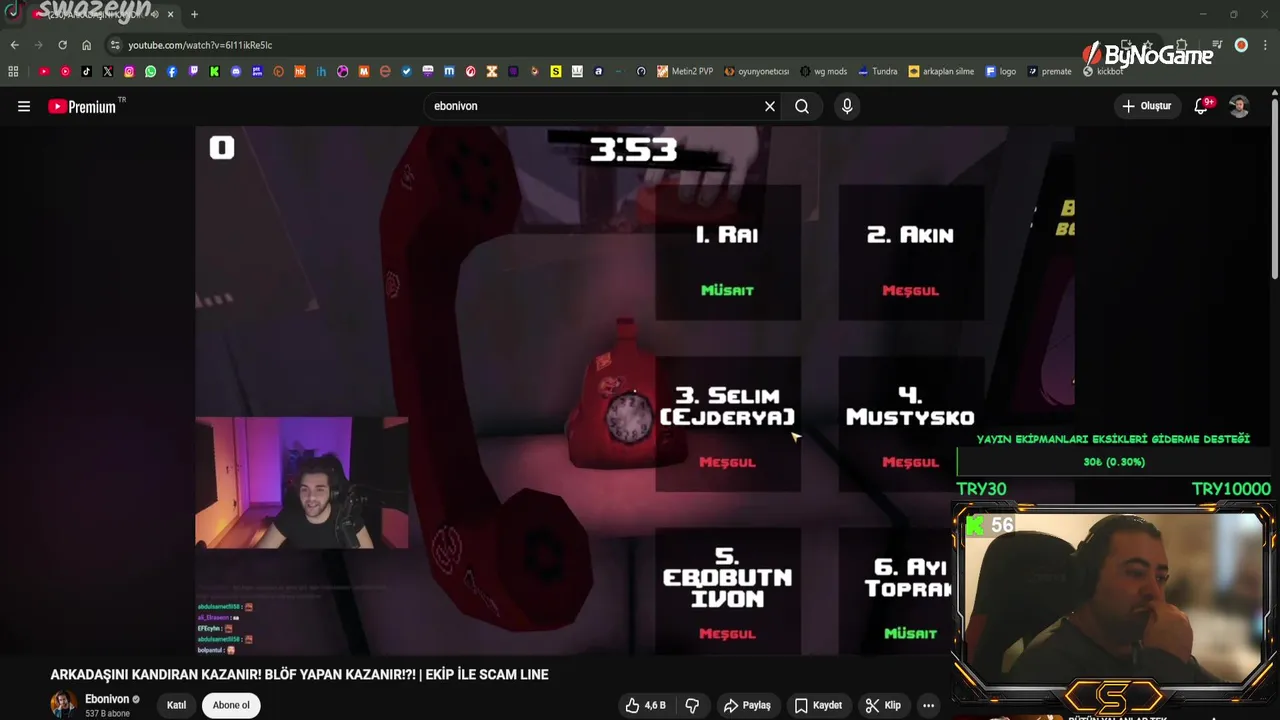Dislike the video
Image resolution: width=1280 pixels, height=720 pixels.
(692, 705)
